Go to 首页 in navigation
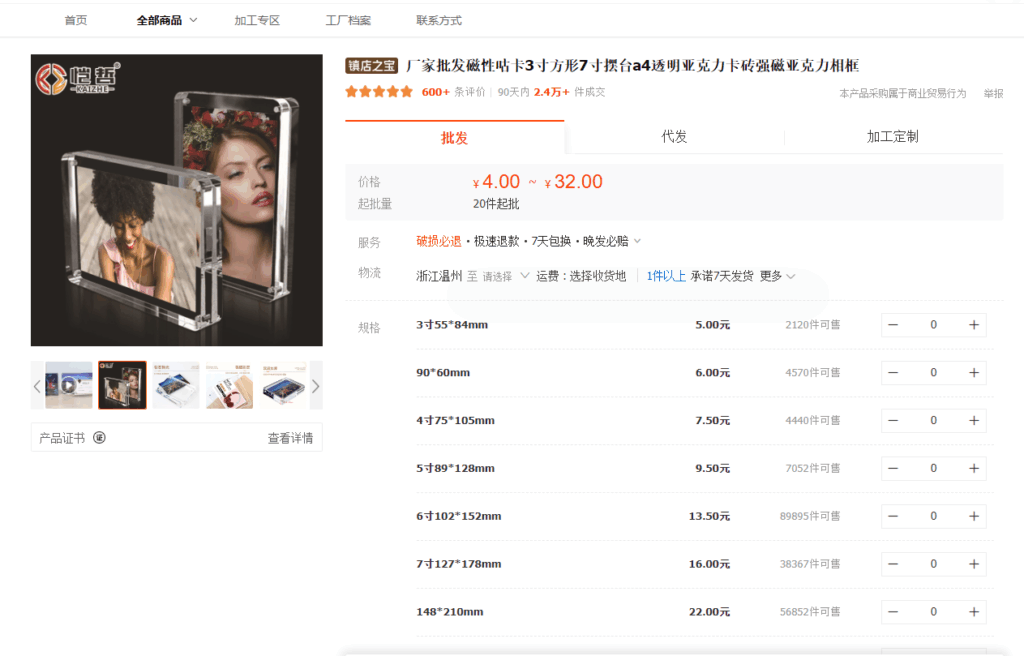1024x656 pixels. click(x=76, y=20)
